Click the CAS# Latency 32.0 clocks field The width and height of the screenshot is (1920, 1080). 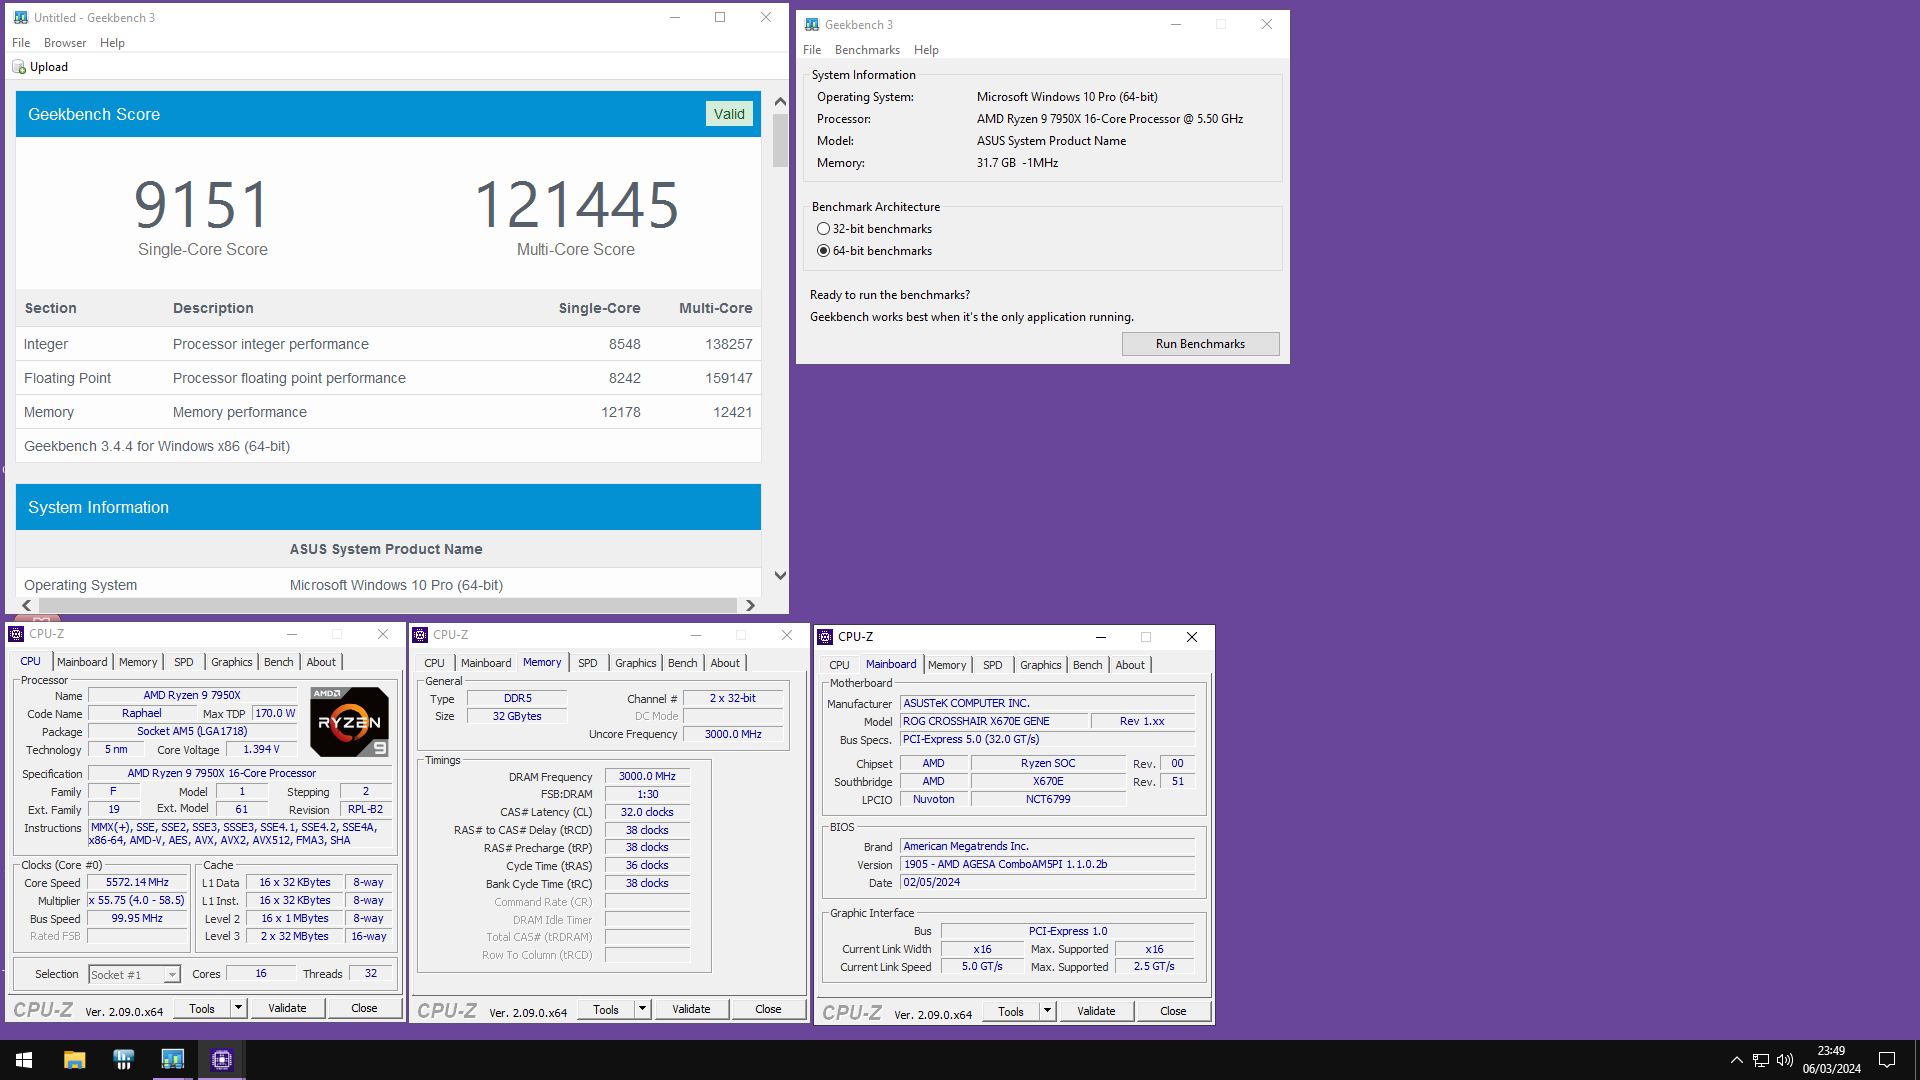[647, 812]
